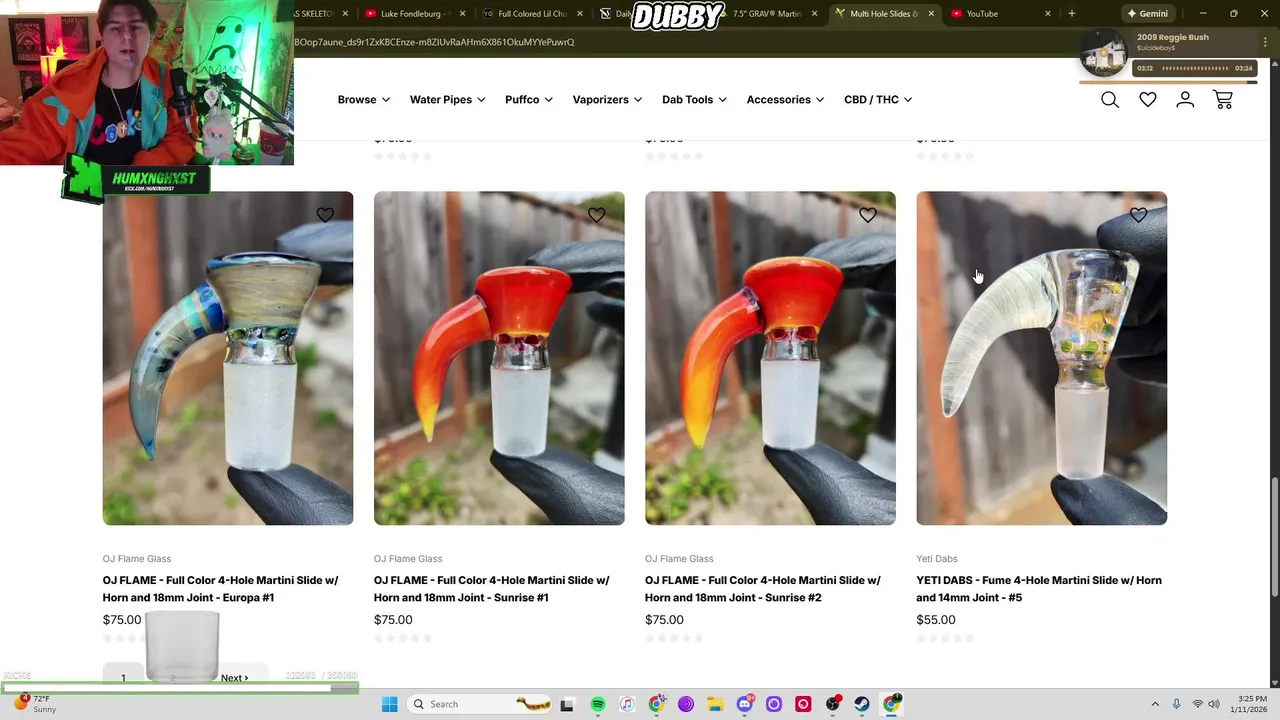Open the account profile icon
The image size is (1280, 720).
[1185, 100]
